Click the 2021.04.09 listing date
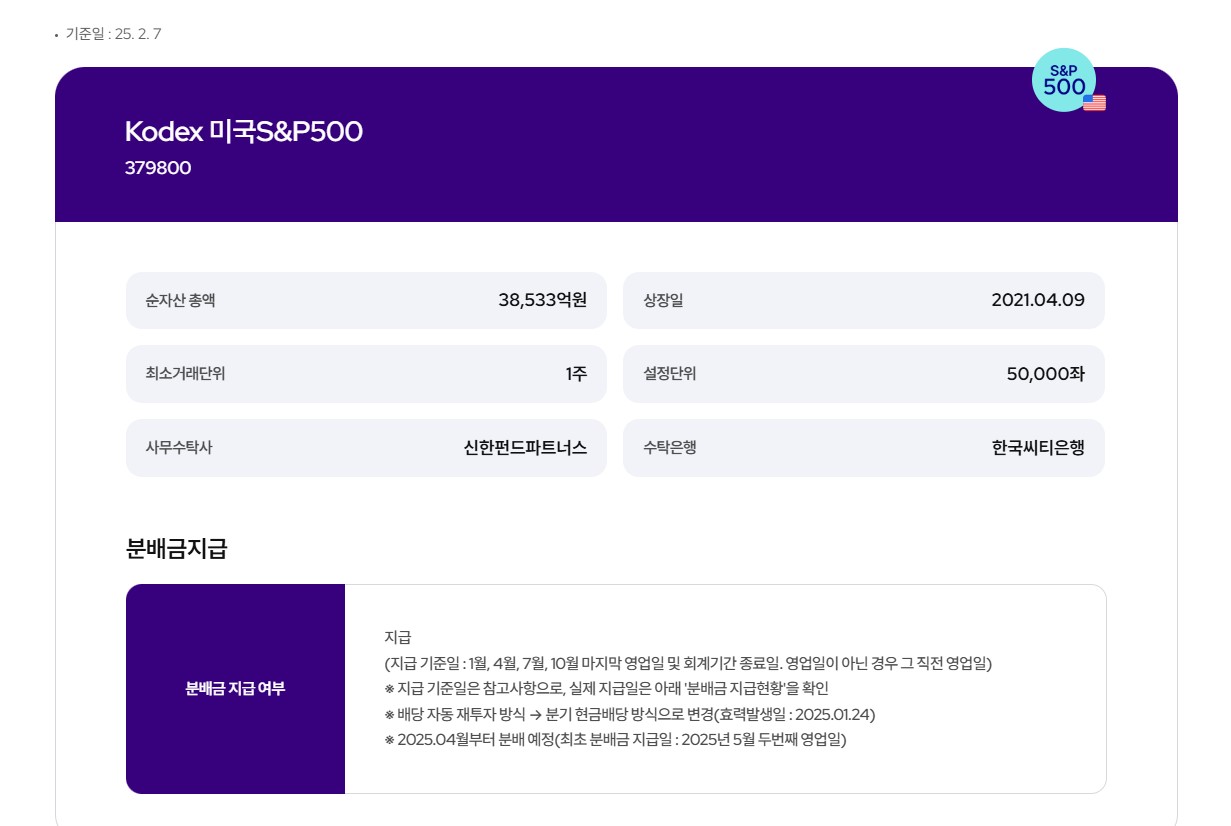Screen dimensions: 1231x826 (1038, 300)
